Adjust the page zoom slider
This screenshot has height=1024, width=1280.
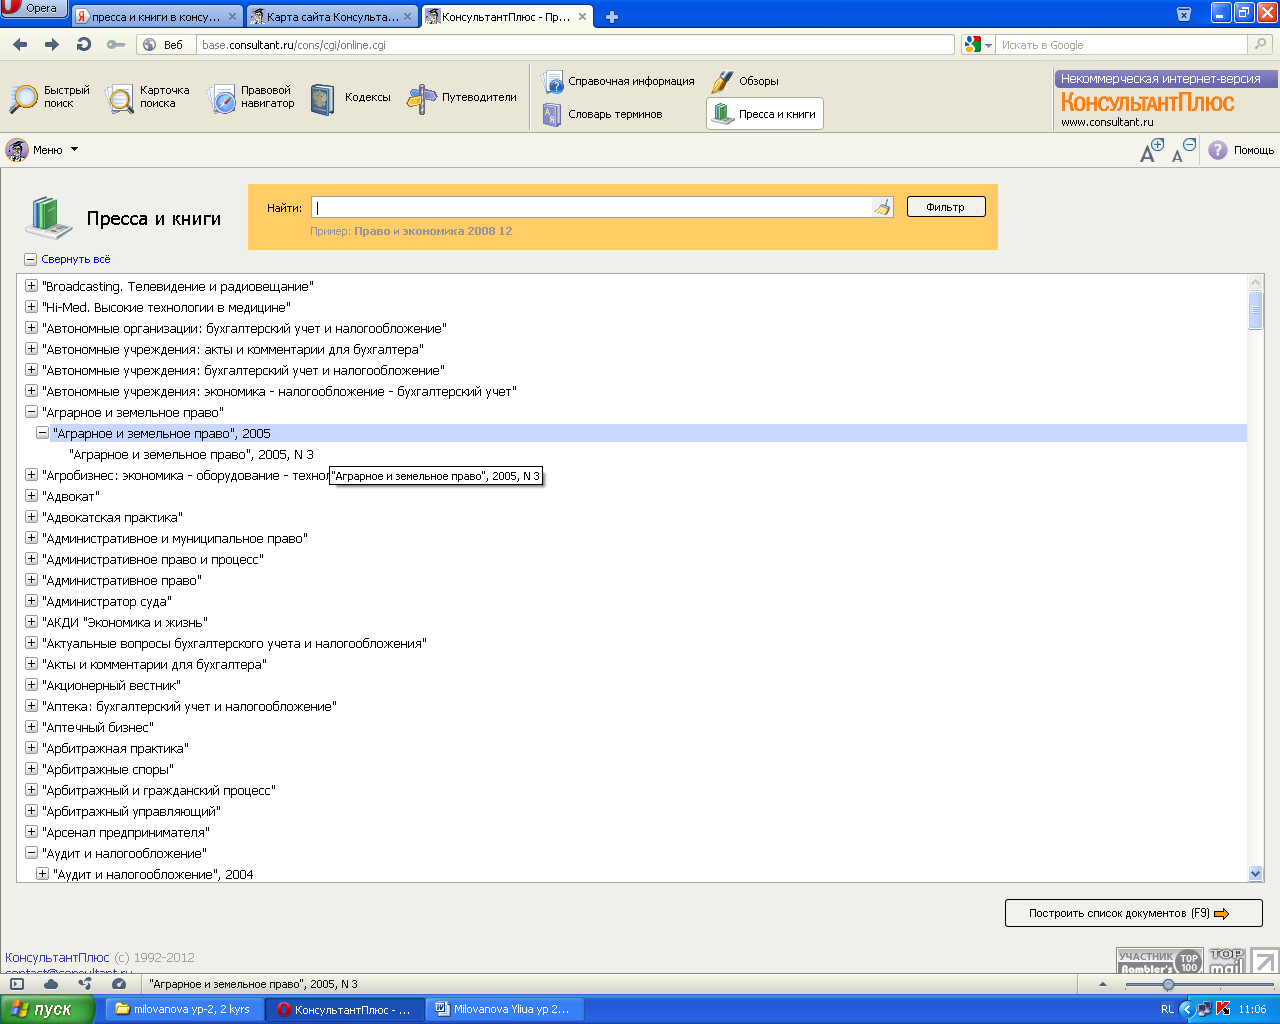(x=1168, y=985)
